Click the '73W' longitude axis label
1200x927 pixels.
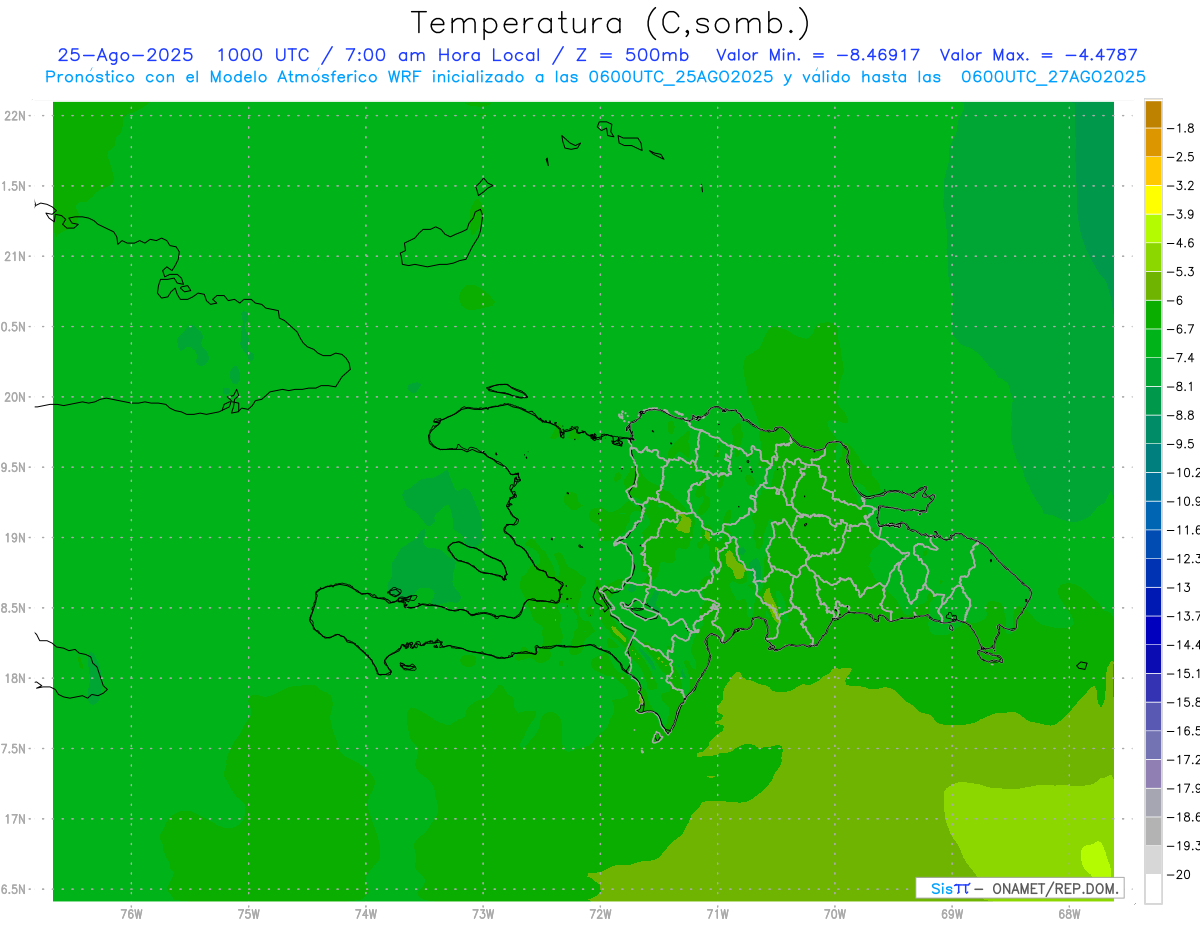point(482,913)
